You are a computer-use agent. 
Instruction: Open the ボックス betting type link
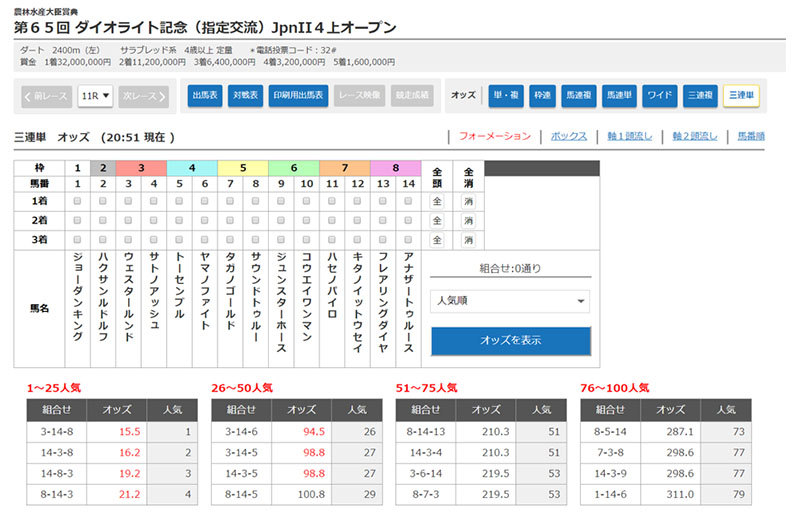click(569, 136)
